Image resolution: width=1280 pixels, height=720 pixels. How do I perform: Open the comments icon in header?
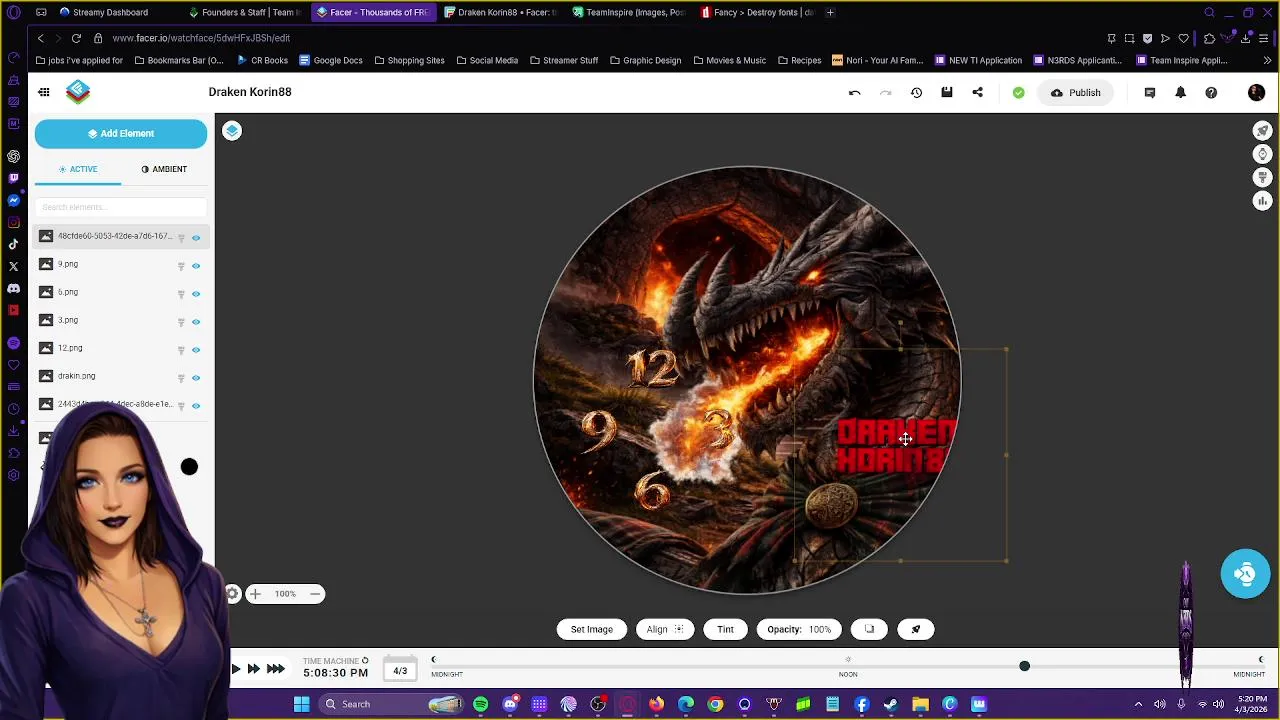point(1149,93)
